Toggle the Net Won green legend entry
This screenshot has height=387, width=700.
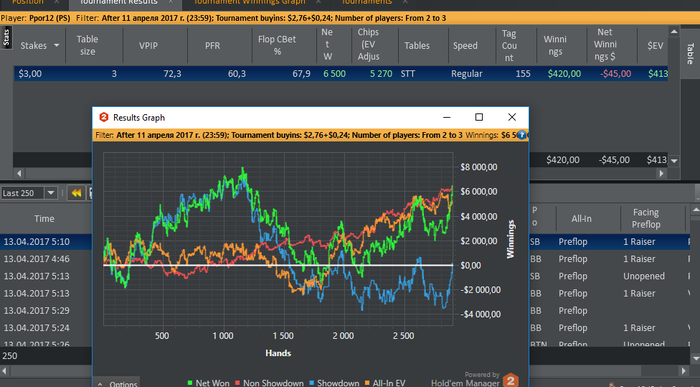click(208, 383)
